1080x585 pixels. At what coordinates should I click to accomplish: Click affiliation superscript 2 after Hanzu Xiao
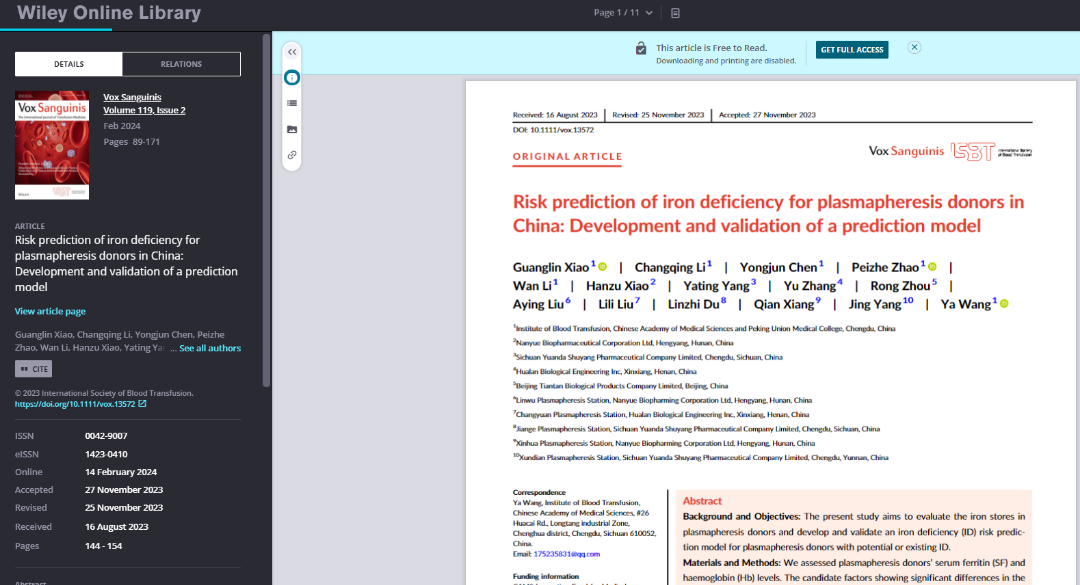click(653, 281)
